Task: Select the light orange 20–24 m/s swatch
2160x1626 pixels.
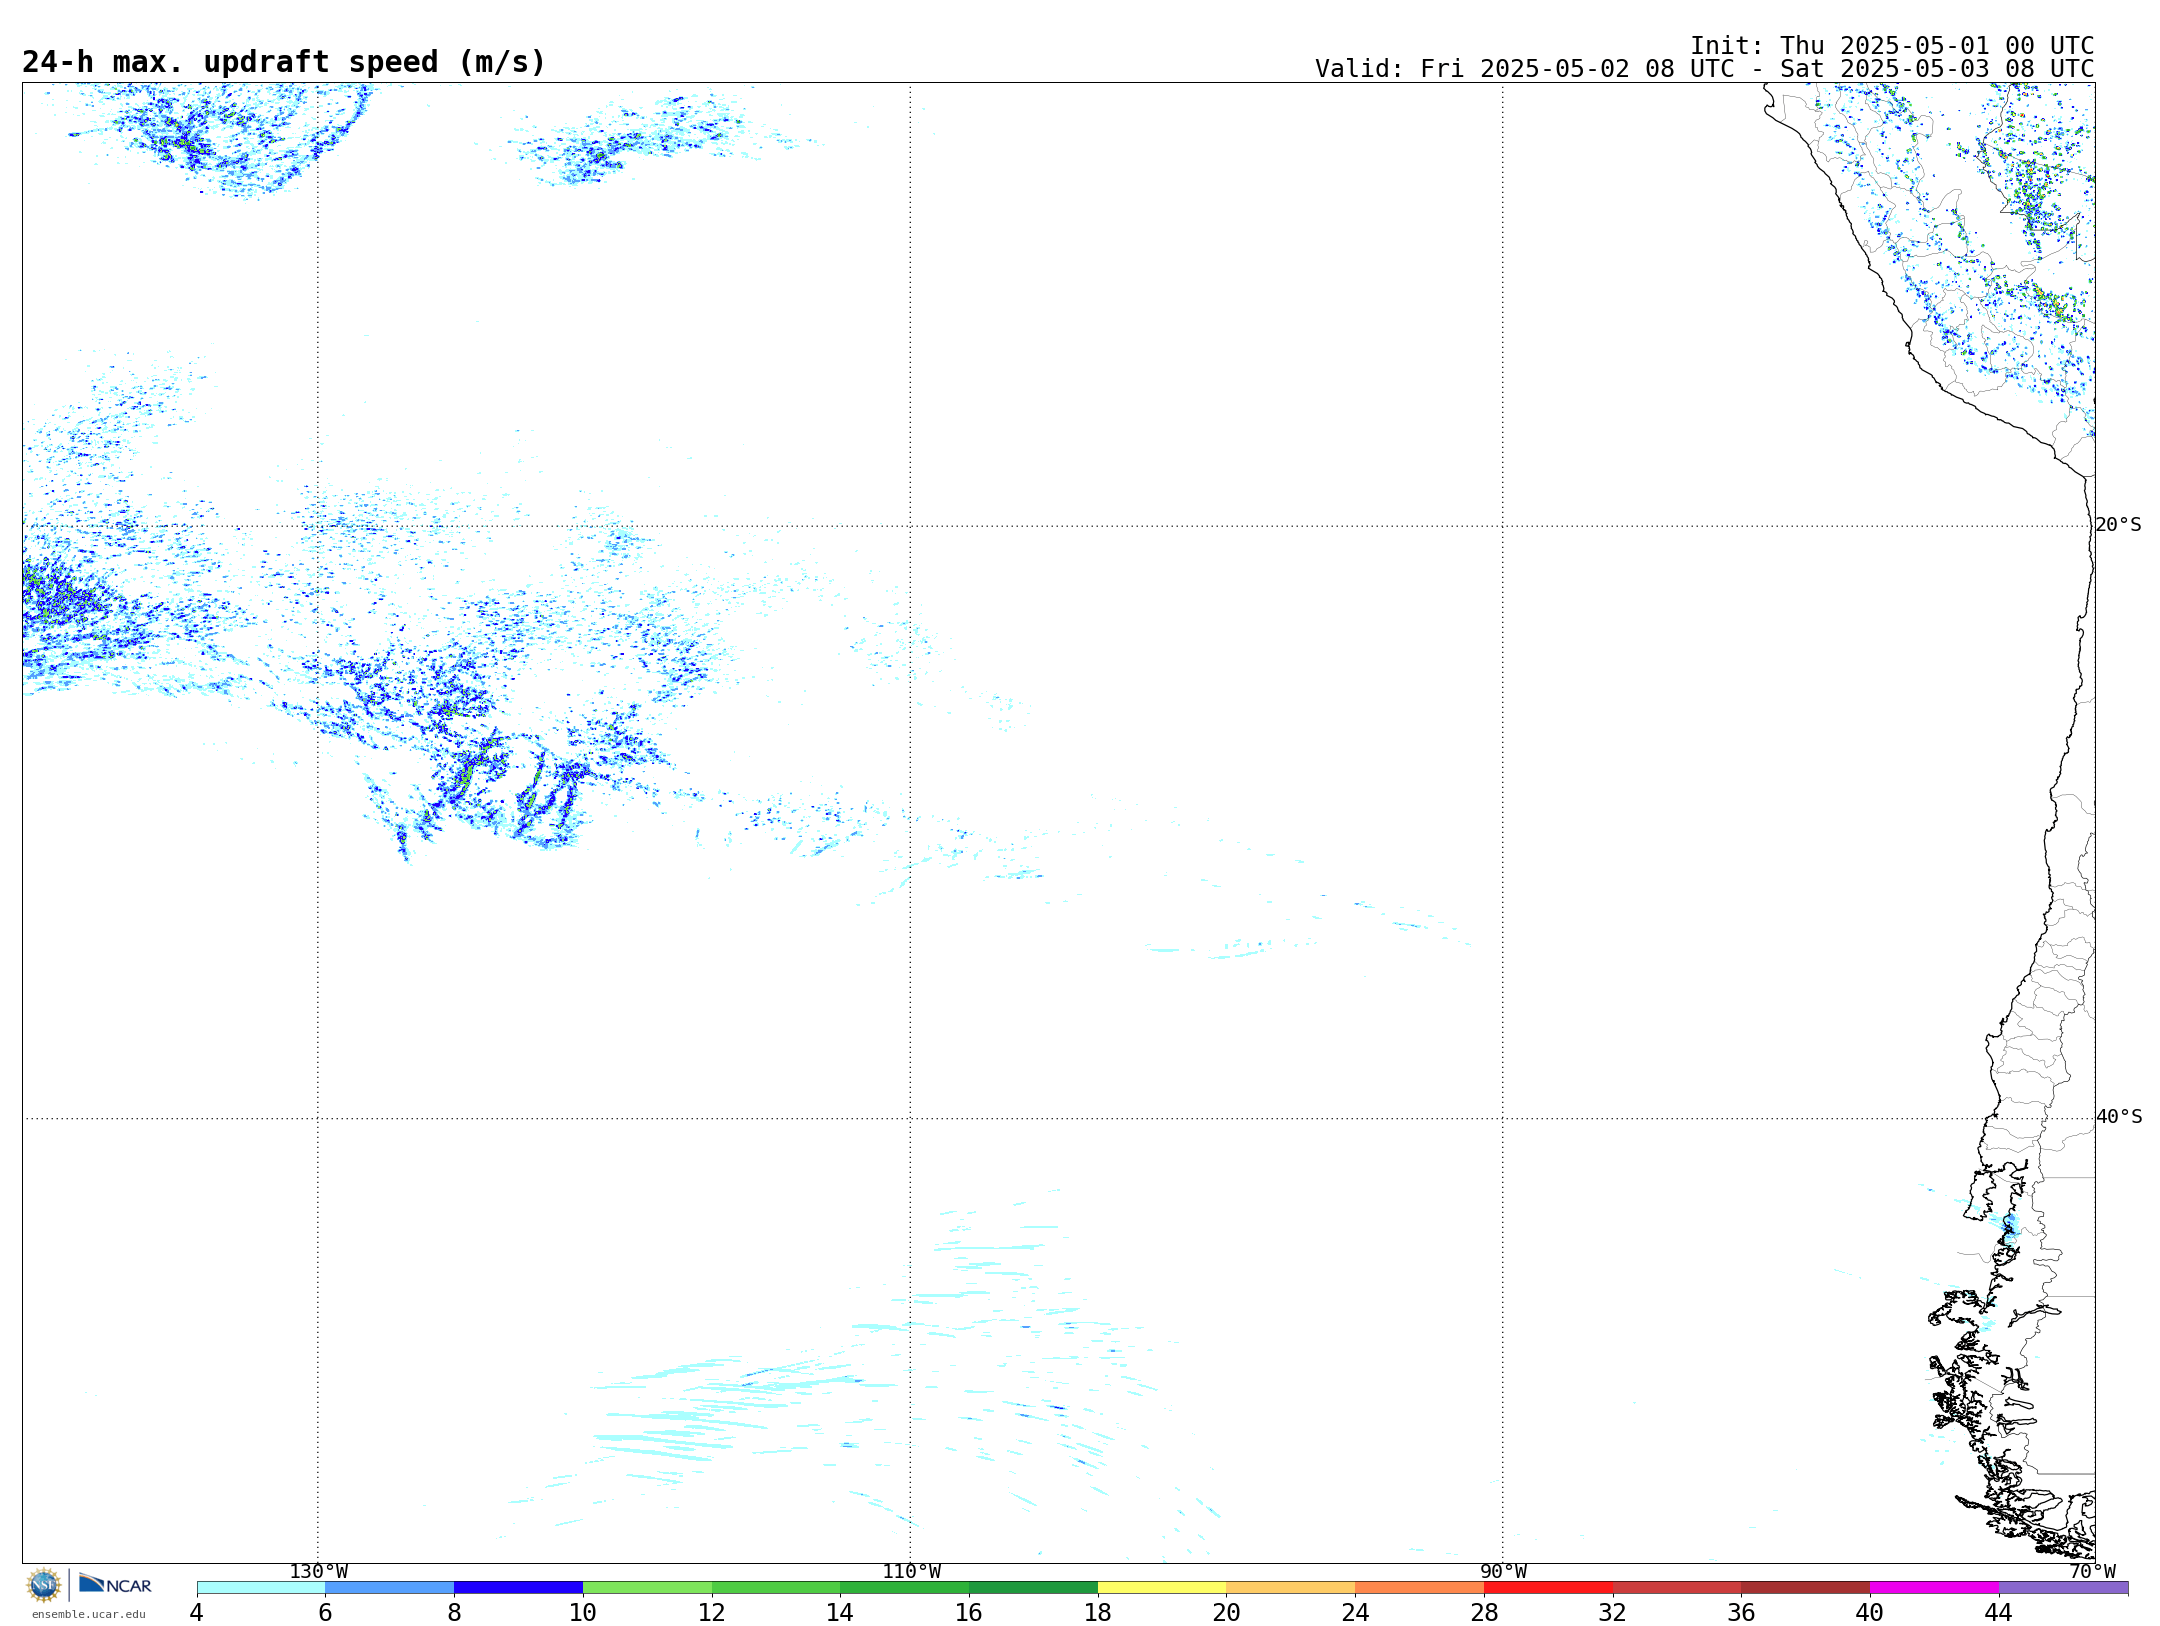Action: click(1291, 1588)
